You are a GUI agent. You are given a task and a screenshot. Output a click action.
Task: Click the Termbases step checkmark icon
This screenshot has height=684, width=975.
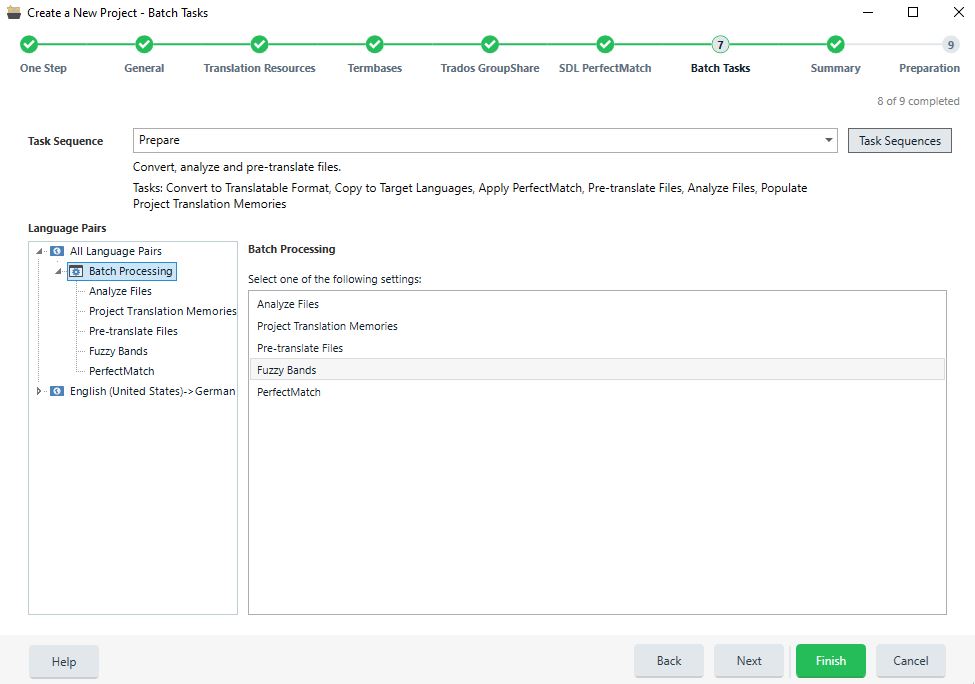[x=374, y=44]
